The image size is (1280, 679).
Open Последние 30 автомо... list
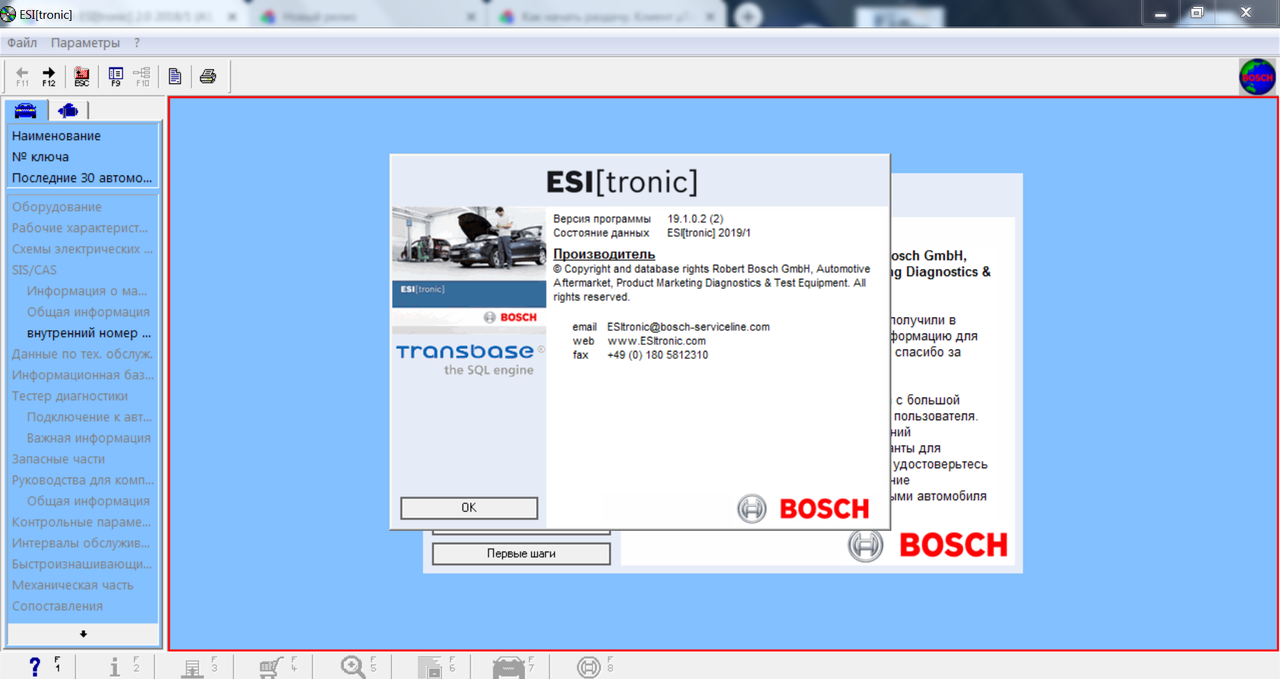83,178
